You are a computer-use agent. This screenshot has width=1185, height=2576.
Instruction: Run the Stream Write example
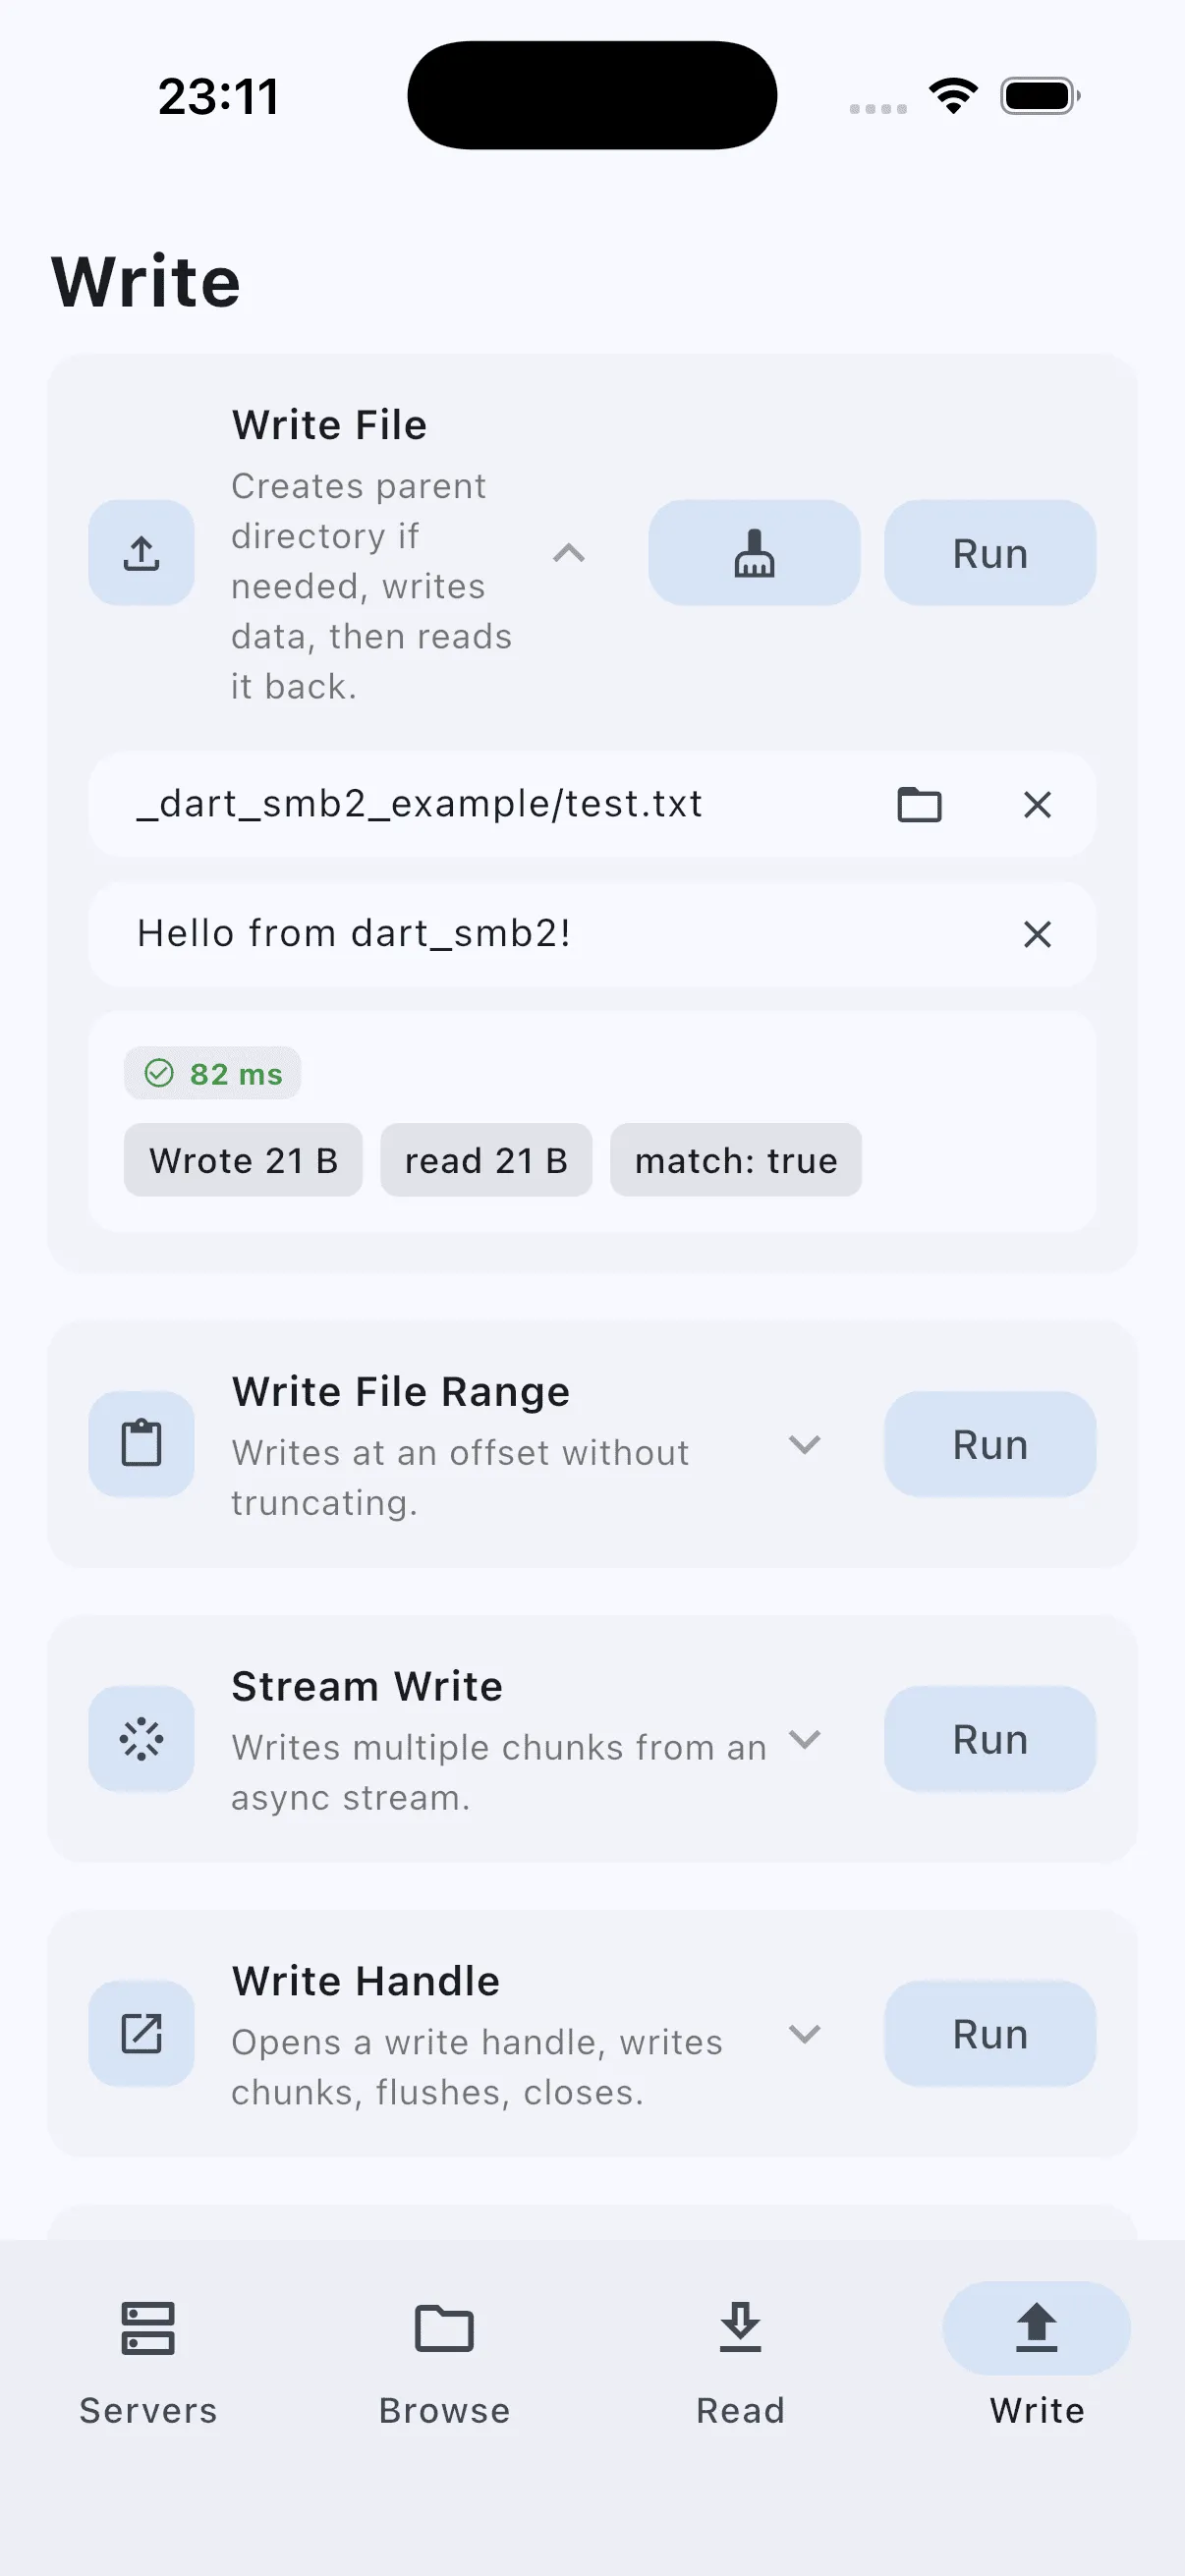(x=990, y=1739)
